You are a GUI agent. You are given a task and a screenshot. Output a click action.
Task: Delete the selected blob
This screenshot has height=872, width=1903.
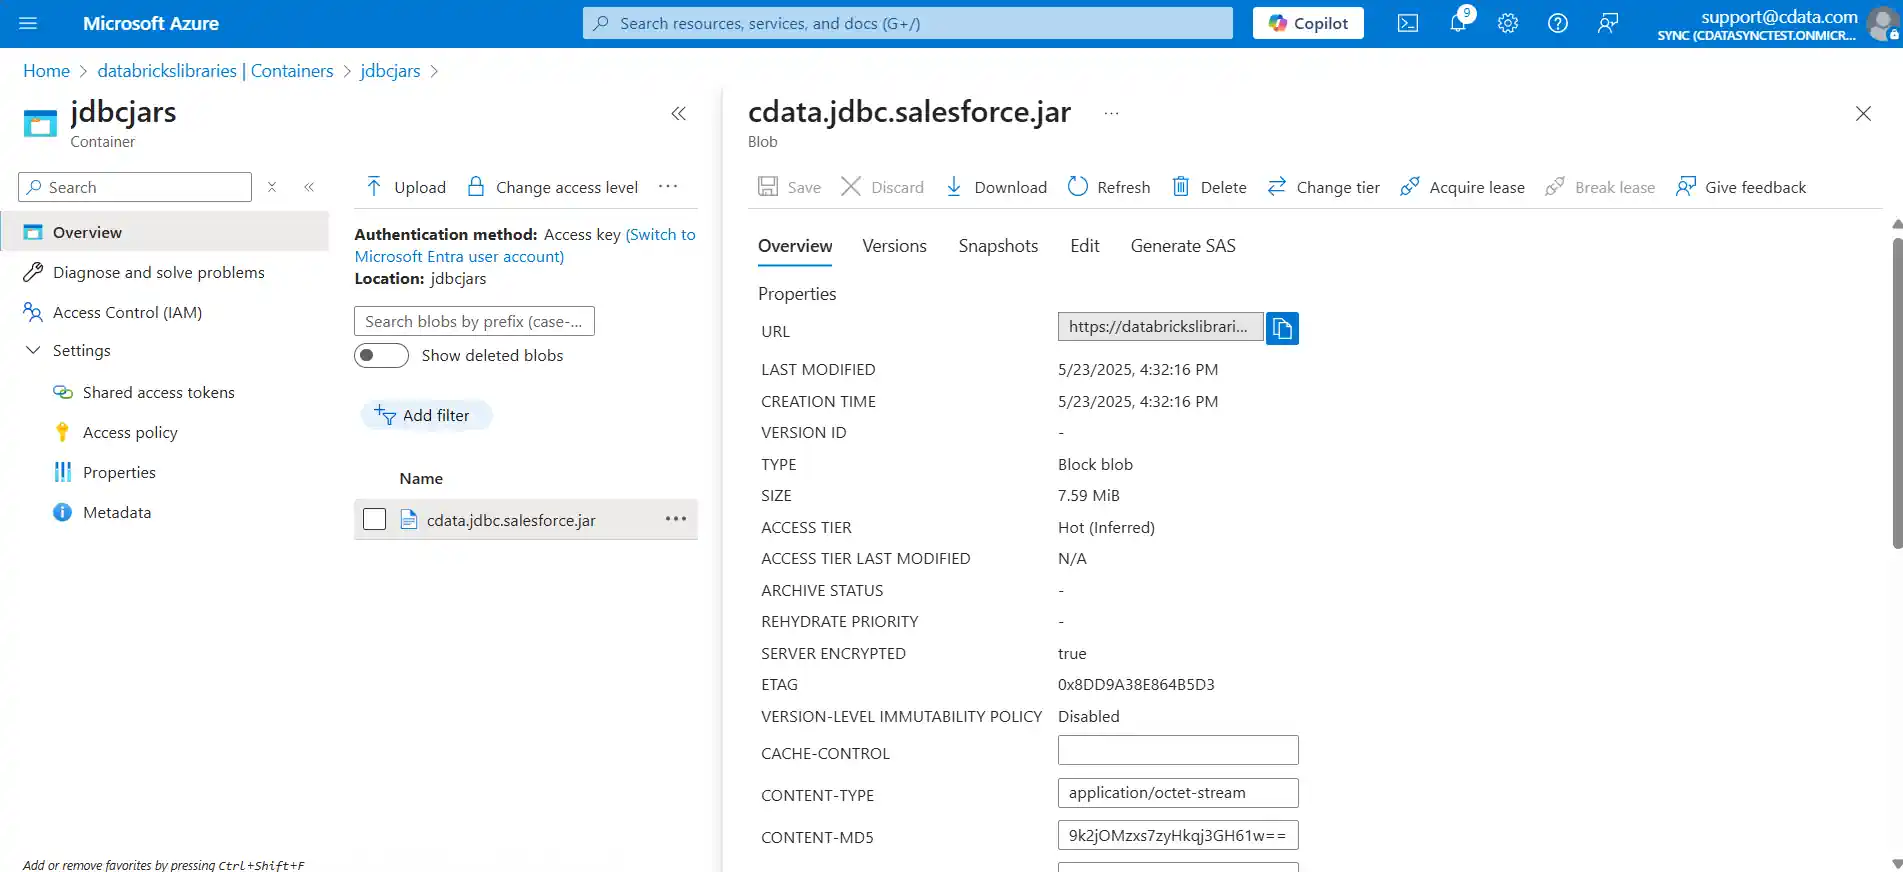tap(1209, 187)
